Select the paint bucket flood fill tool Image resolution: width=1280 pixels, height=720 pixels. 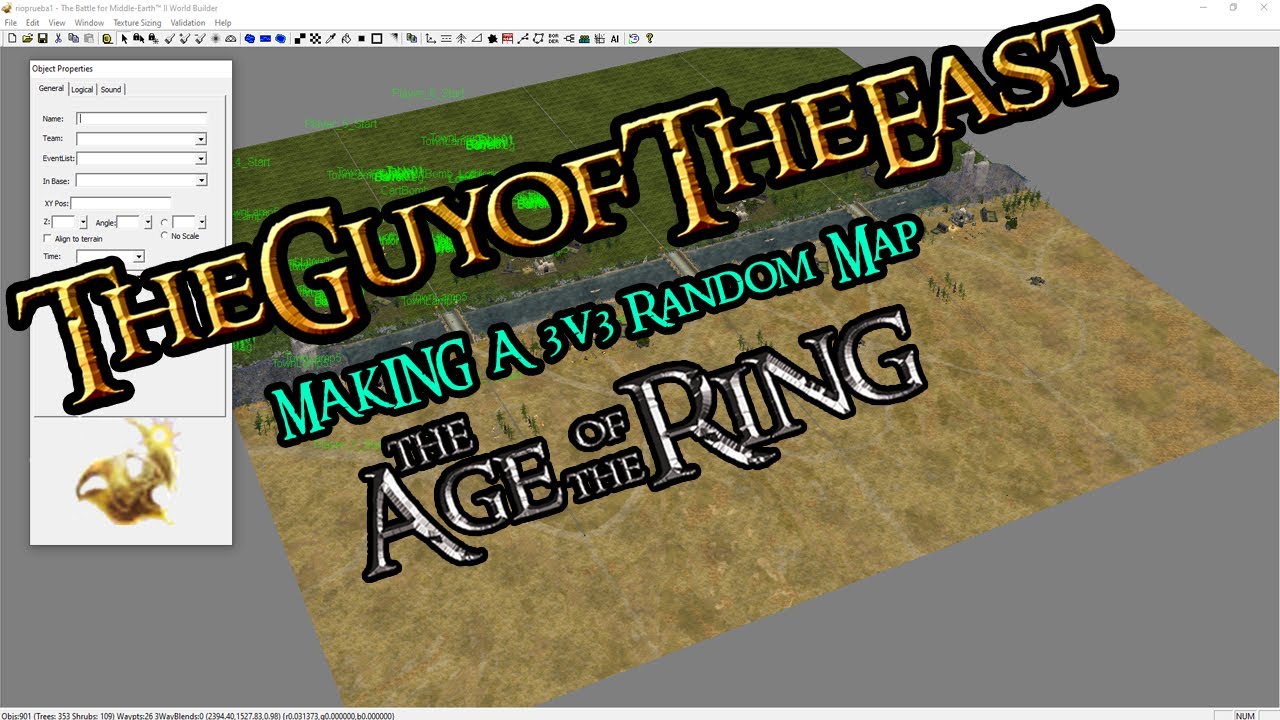(x=346, y=39)
